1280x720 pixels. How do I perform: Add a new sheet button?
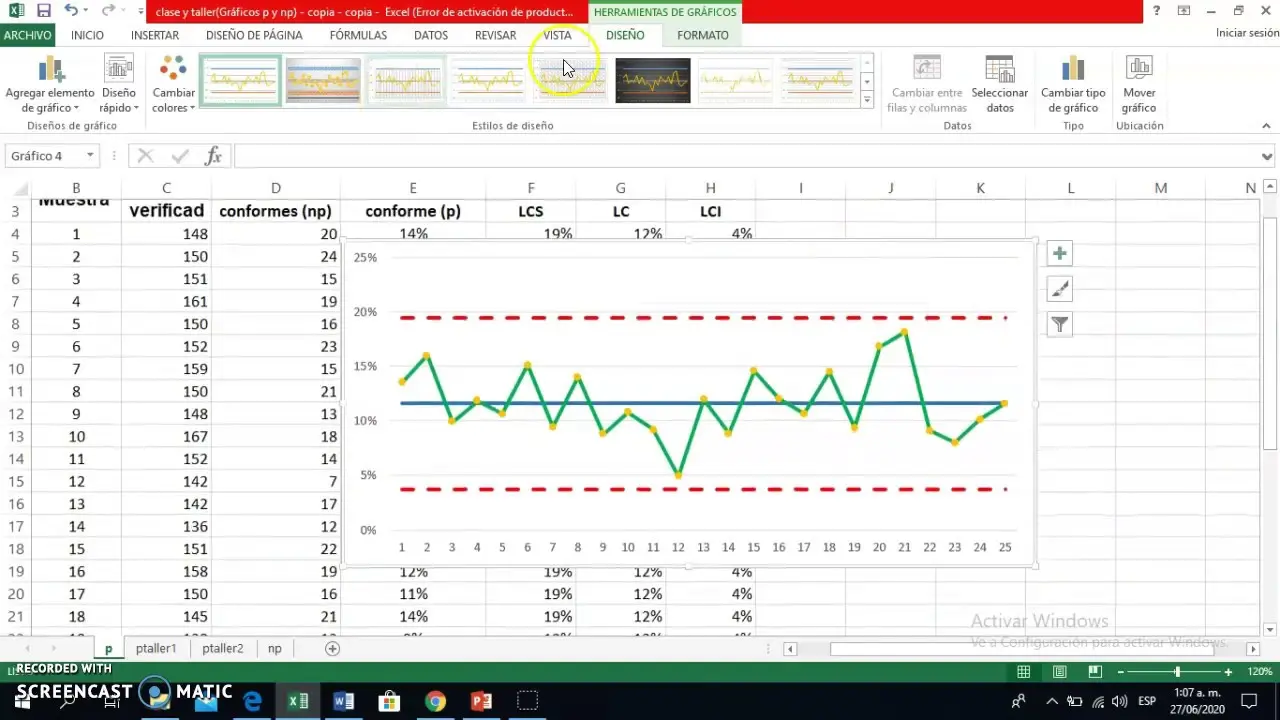(332, 648)
